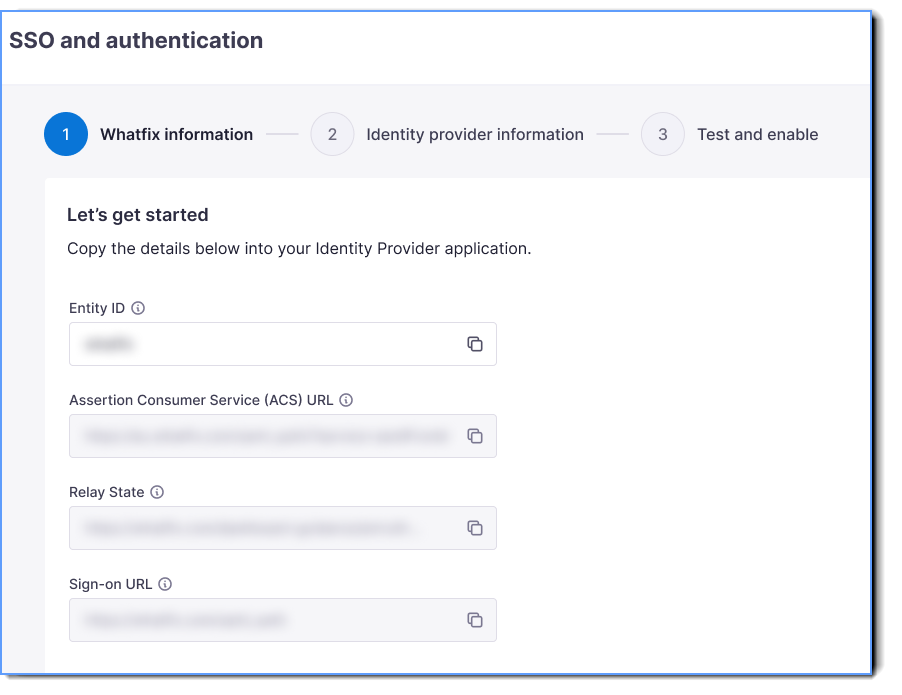Open Identity provider information step
Viewport: 902px width, 695px height.
(x=475, y=134)
